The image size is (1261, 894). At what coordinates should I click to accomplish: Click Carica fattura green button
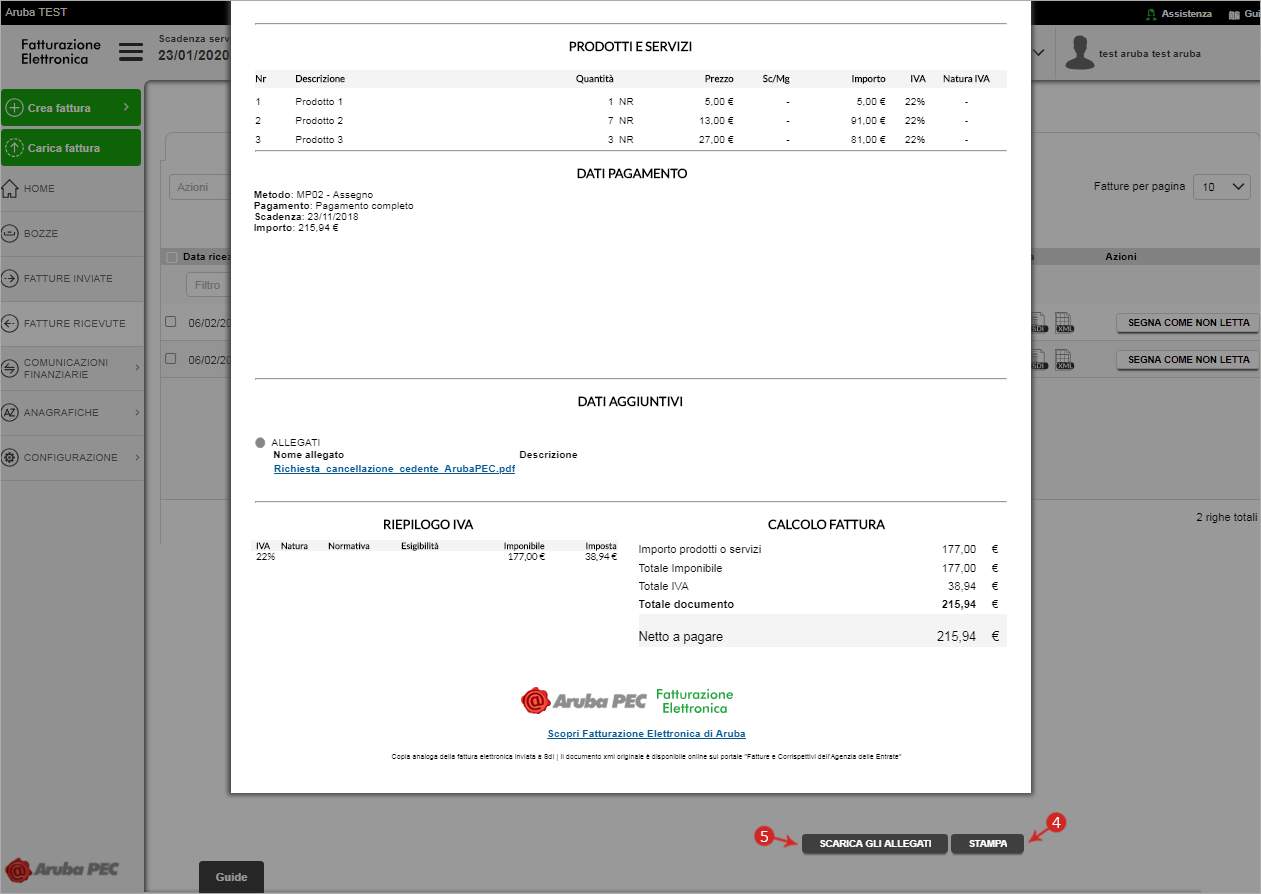click(x=71, y=147)
